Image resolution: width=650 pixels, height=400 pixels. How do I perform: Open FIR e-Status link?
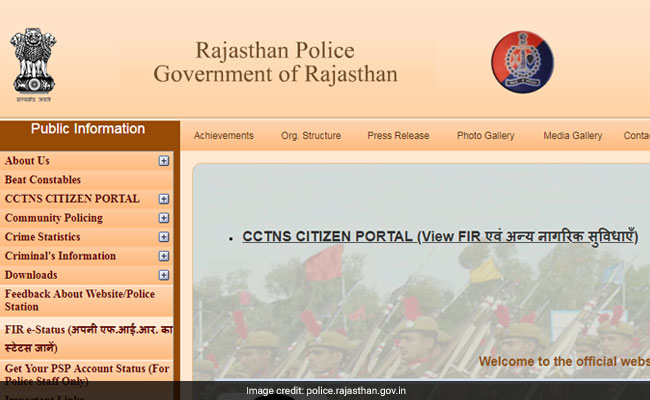click(x=89, y=339)
